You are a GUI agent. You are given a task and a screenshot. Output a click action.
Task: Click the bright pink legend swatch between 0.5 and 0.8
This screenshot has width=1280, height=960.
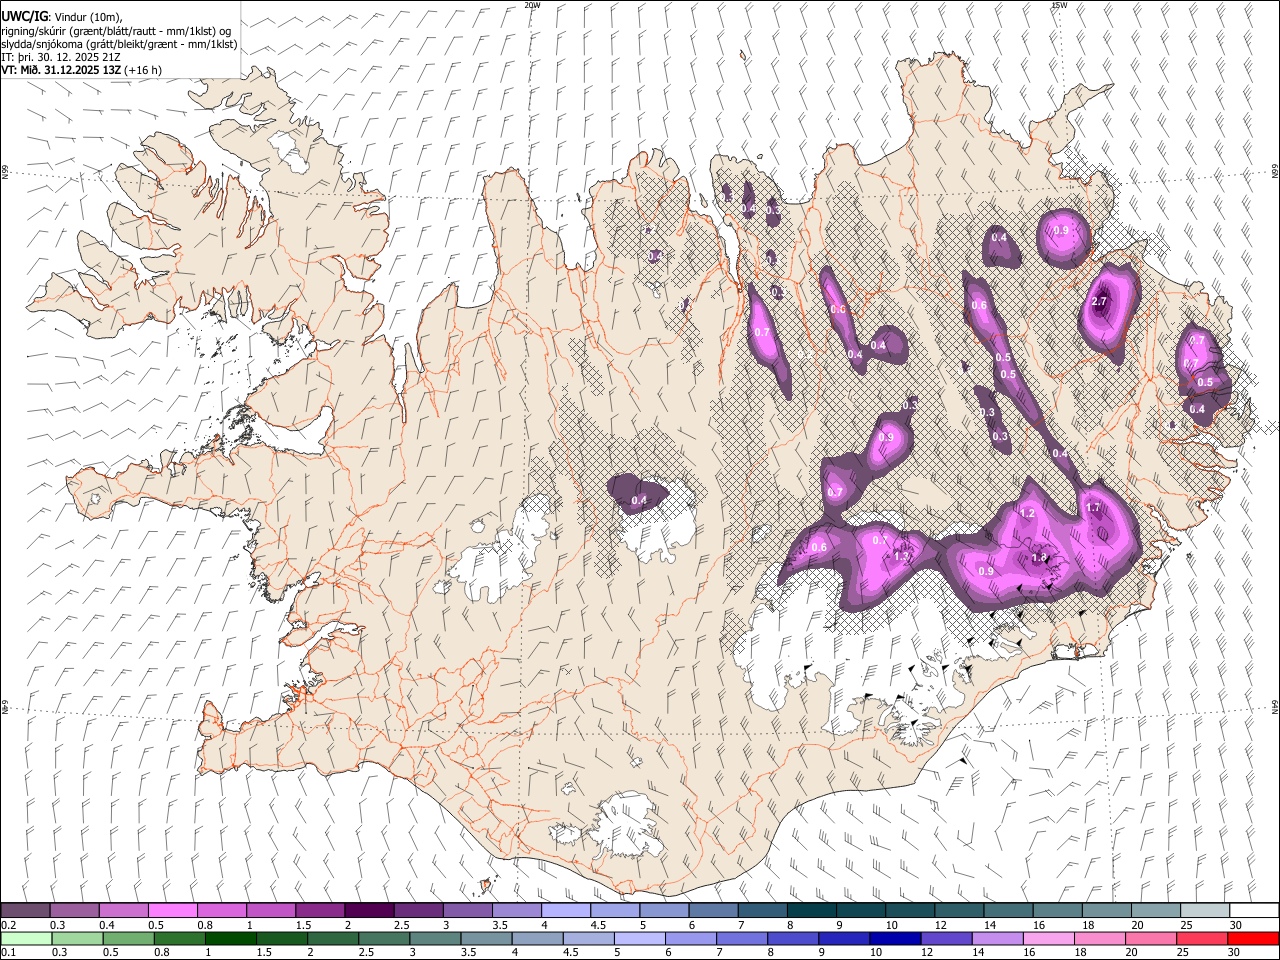(172, 910)
